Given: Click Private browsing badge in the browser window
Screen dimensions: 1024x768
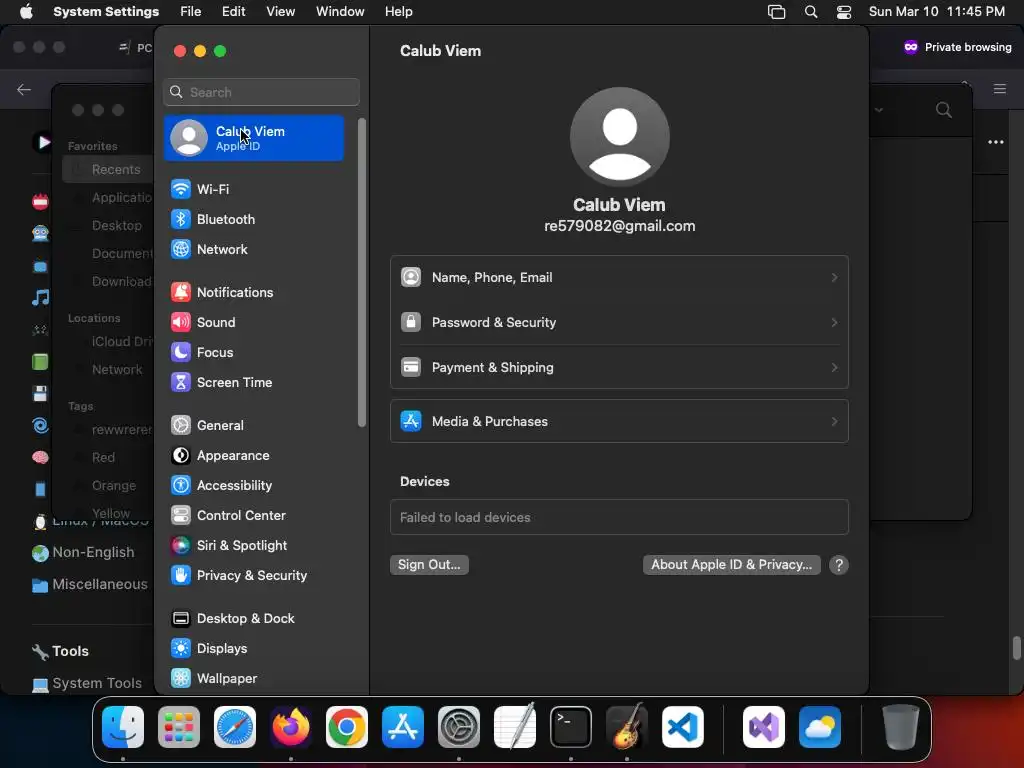Looking at the screenshot, I should pyautogui.click(x=957, y=47).
